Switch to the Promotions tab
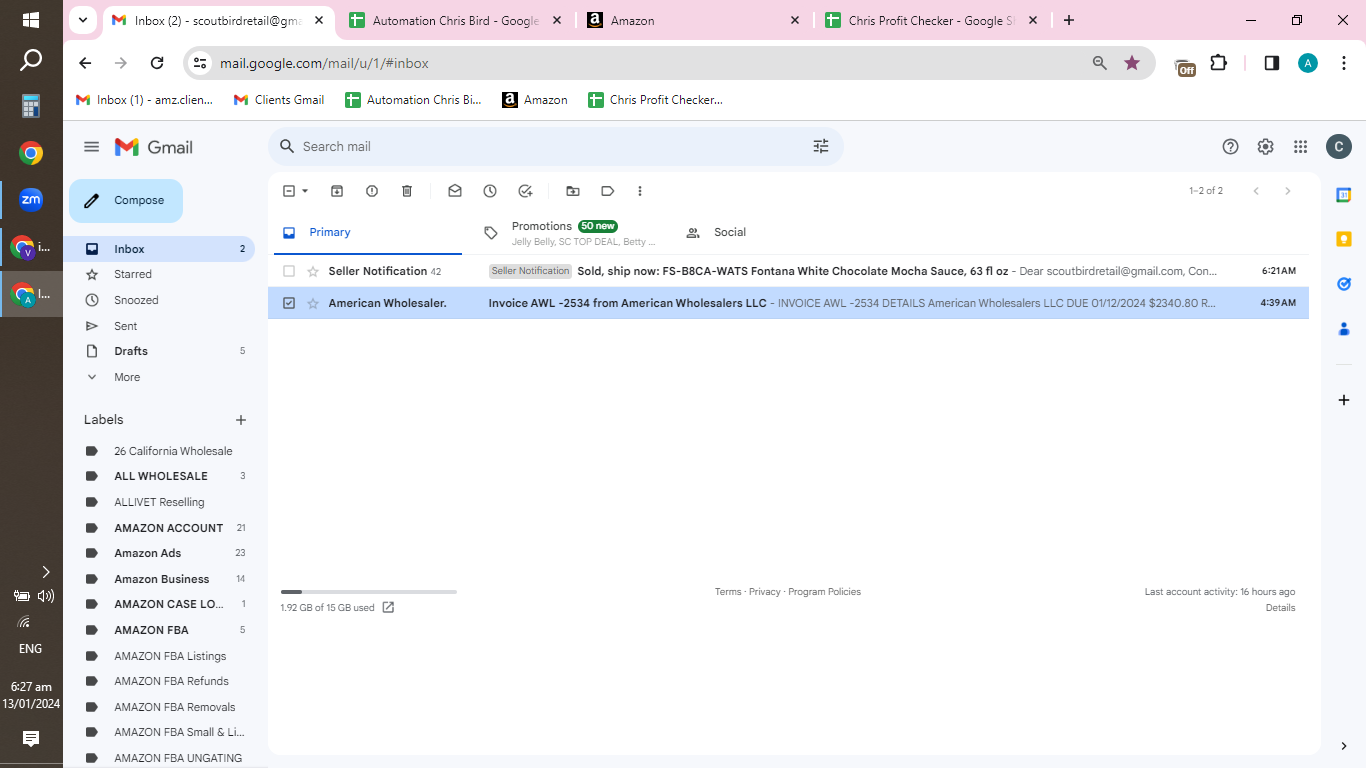Screen dimensions: 1366x768 coord(570,232)
